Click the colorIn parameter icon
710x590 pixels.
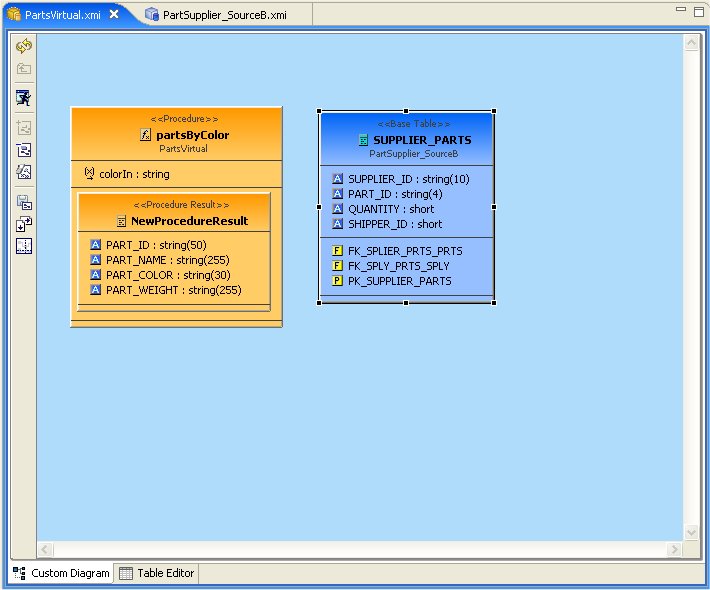89,173
